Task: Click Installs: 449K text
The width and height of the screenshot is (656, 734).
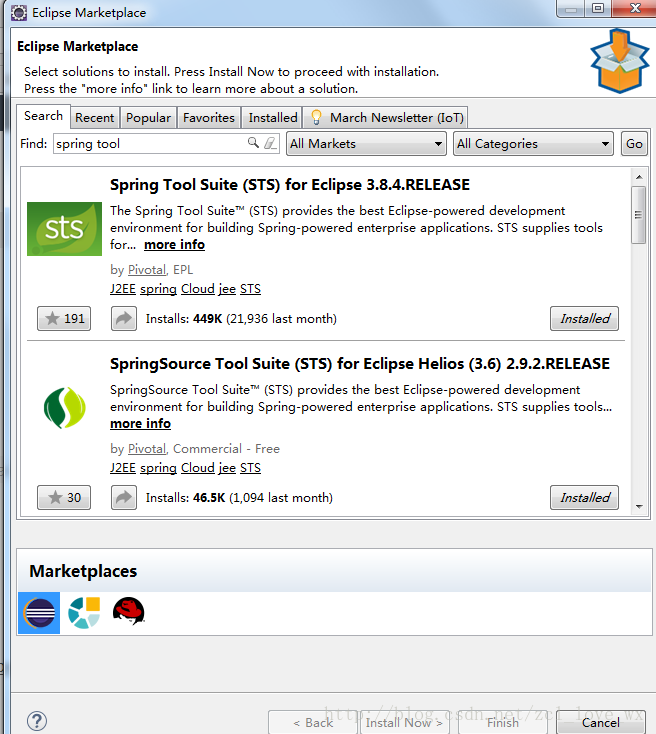Action: click(x=241, y=319)
